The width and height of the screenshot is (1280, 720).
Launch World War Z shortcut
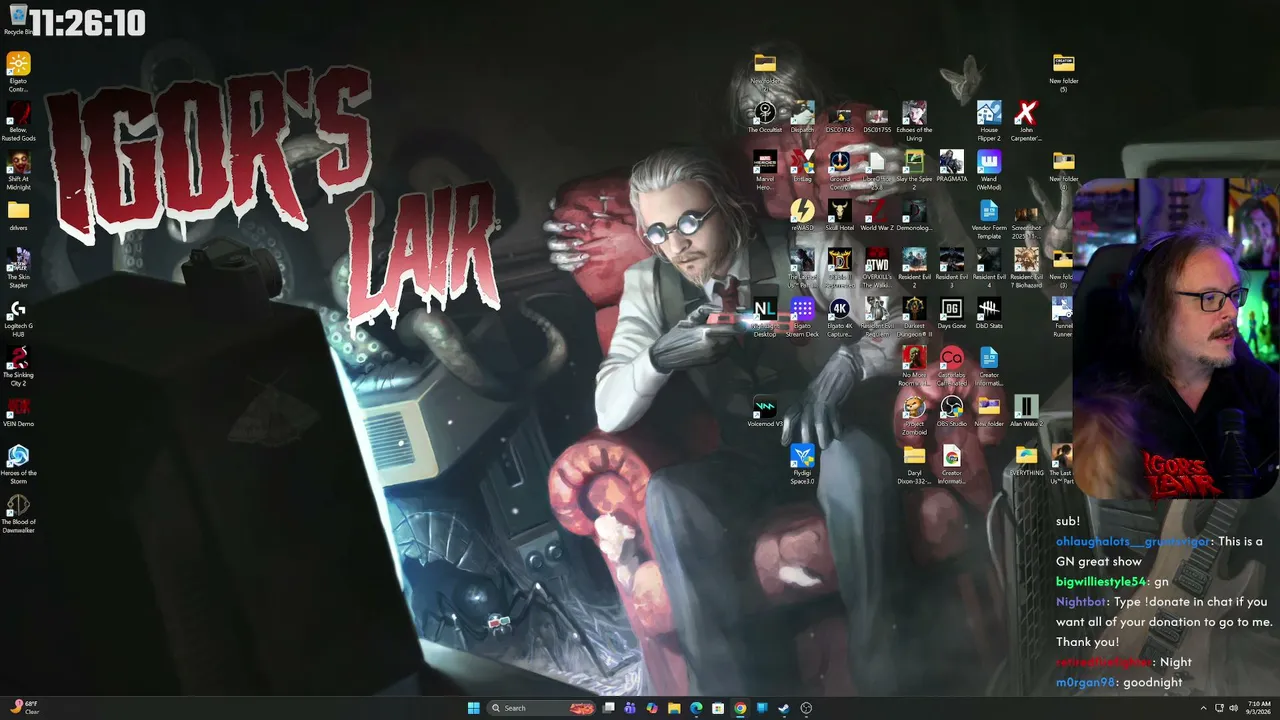[877, 215]
